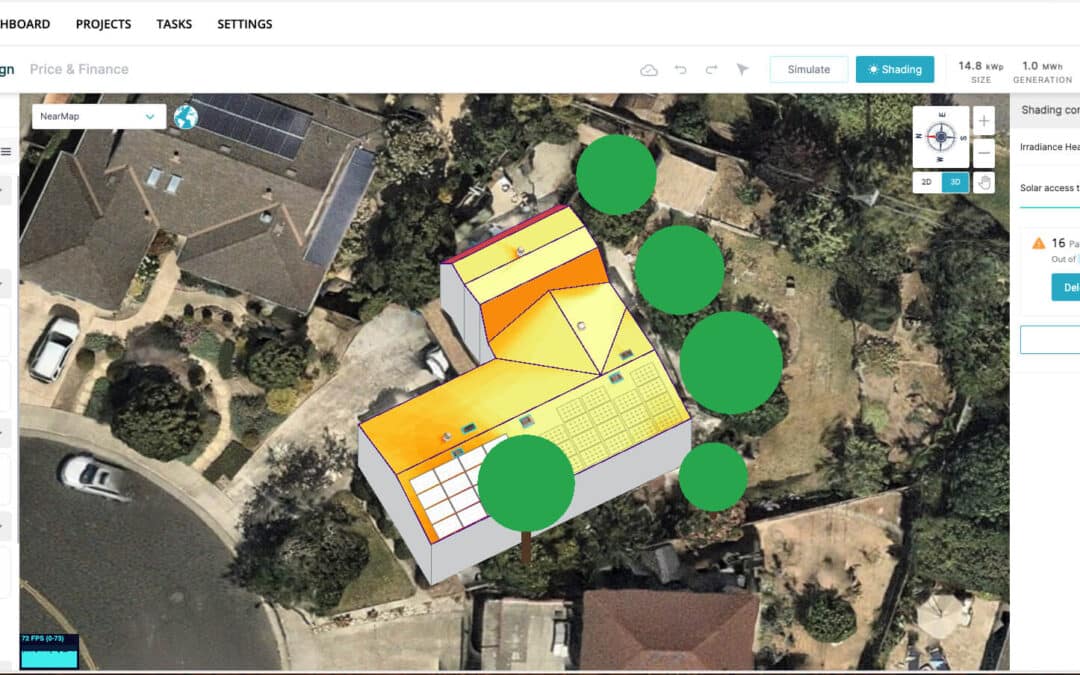Select the flag pointer tool
Screen dimensions: 1080x675
742,69
